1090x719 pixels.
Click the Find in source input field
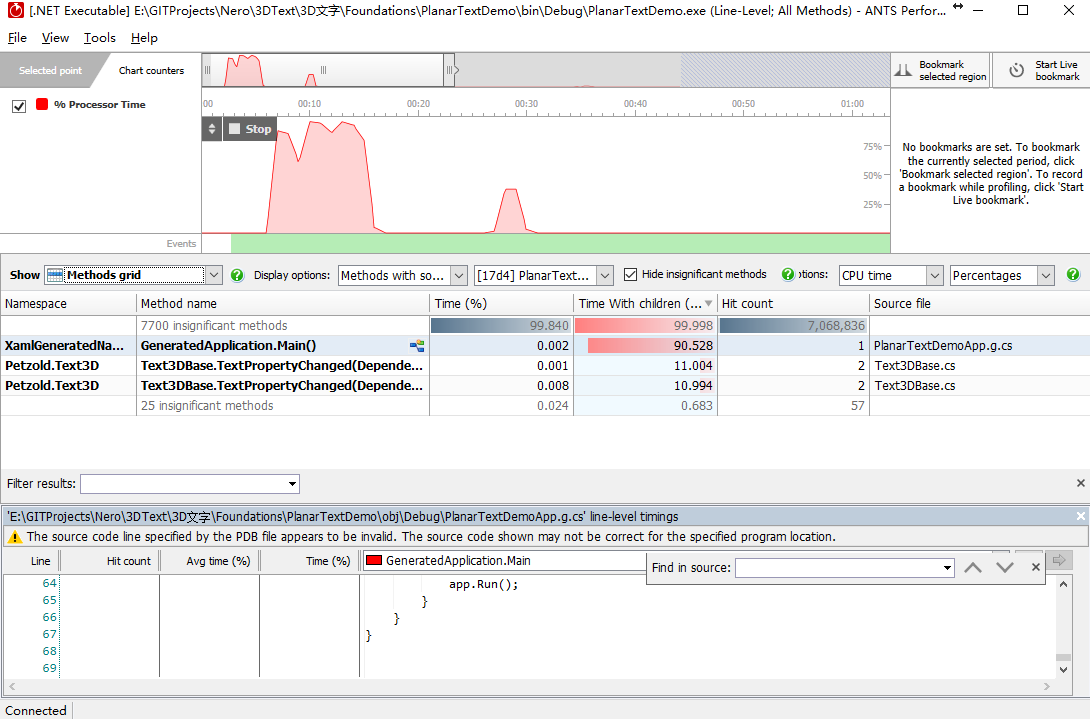coord(838,568)
